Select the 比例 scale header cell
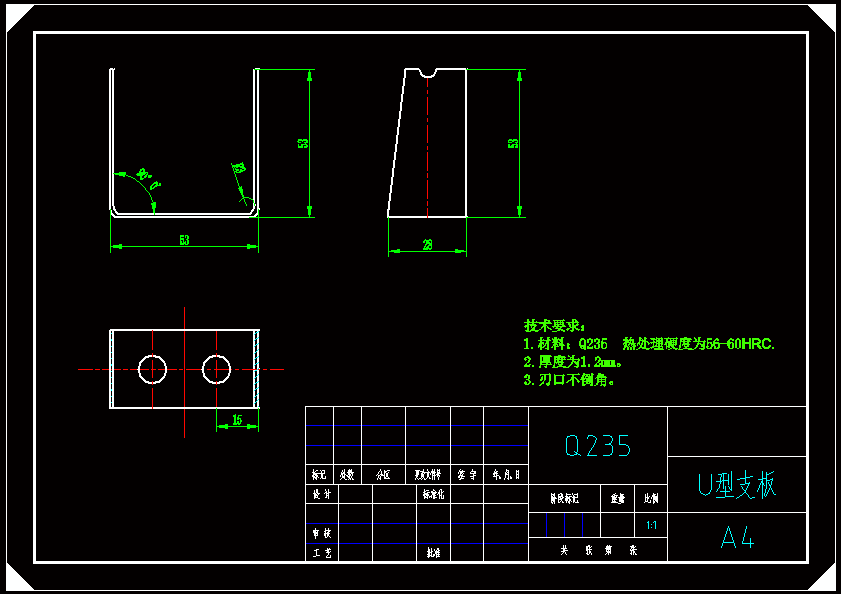The width and height of the screenshot is (841, 594). pos(653,500)
